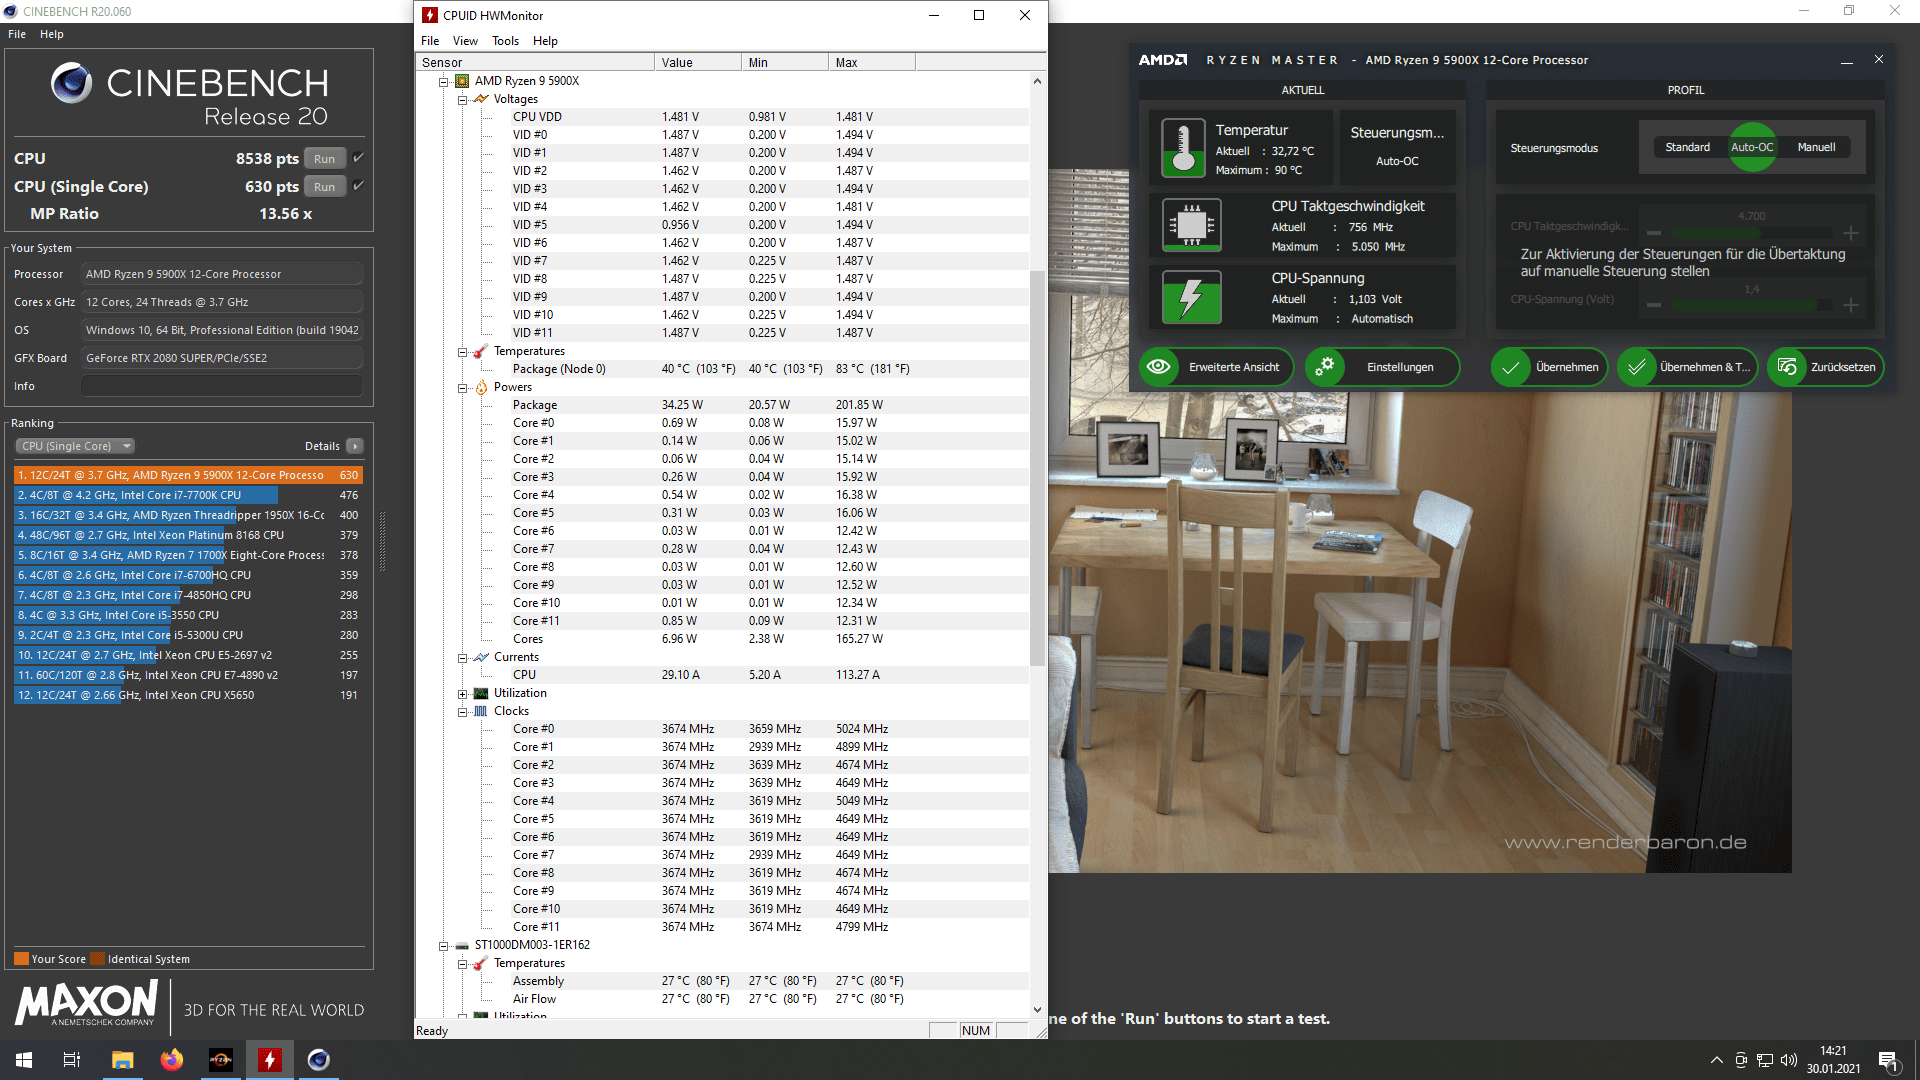Click the Max column header in HWMonitor
The image size is (1920, 1080).
(x=872, y=62)
